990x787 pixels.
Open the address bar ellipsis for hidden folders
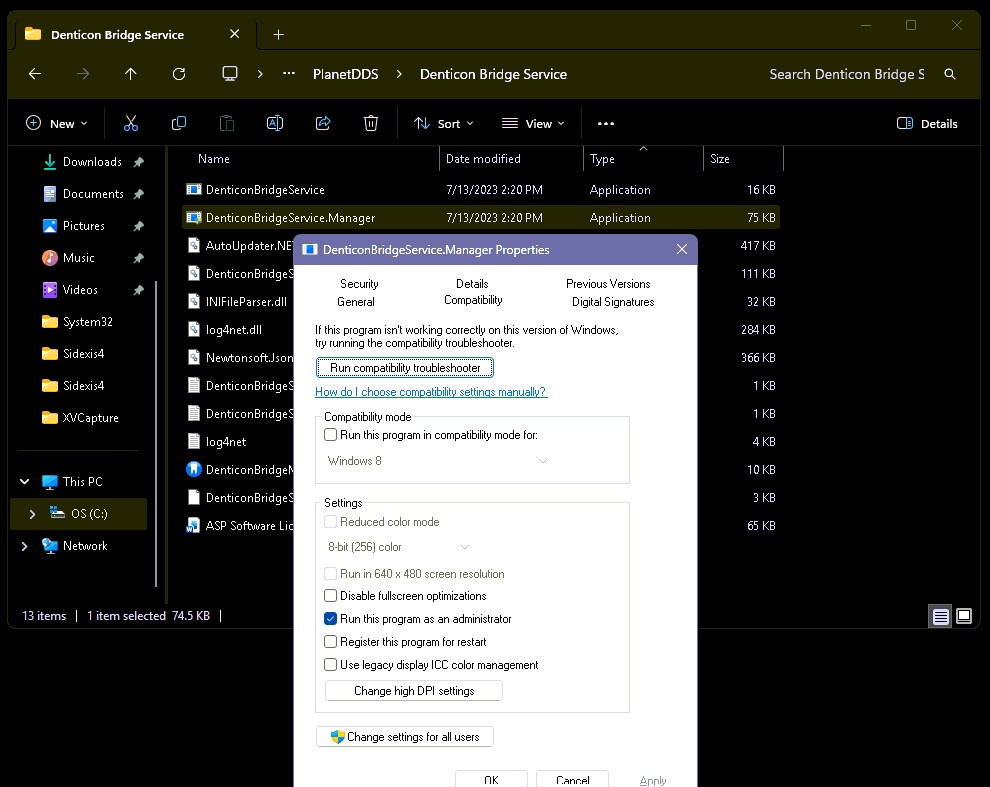pos(289,74)
